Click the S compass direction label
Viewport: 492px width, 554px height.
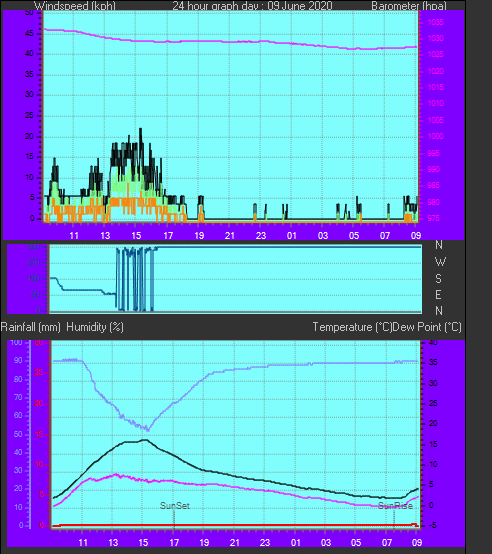point(438,279)
